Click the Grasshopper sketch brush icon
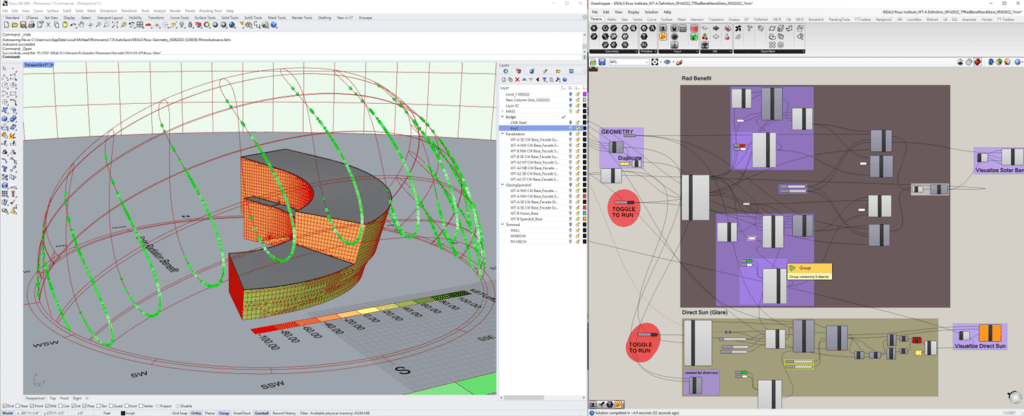The width and height of the screenshot is (1024, 416). click(679, 62)
